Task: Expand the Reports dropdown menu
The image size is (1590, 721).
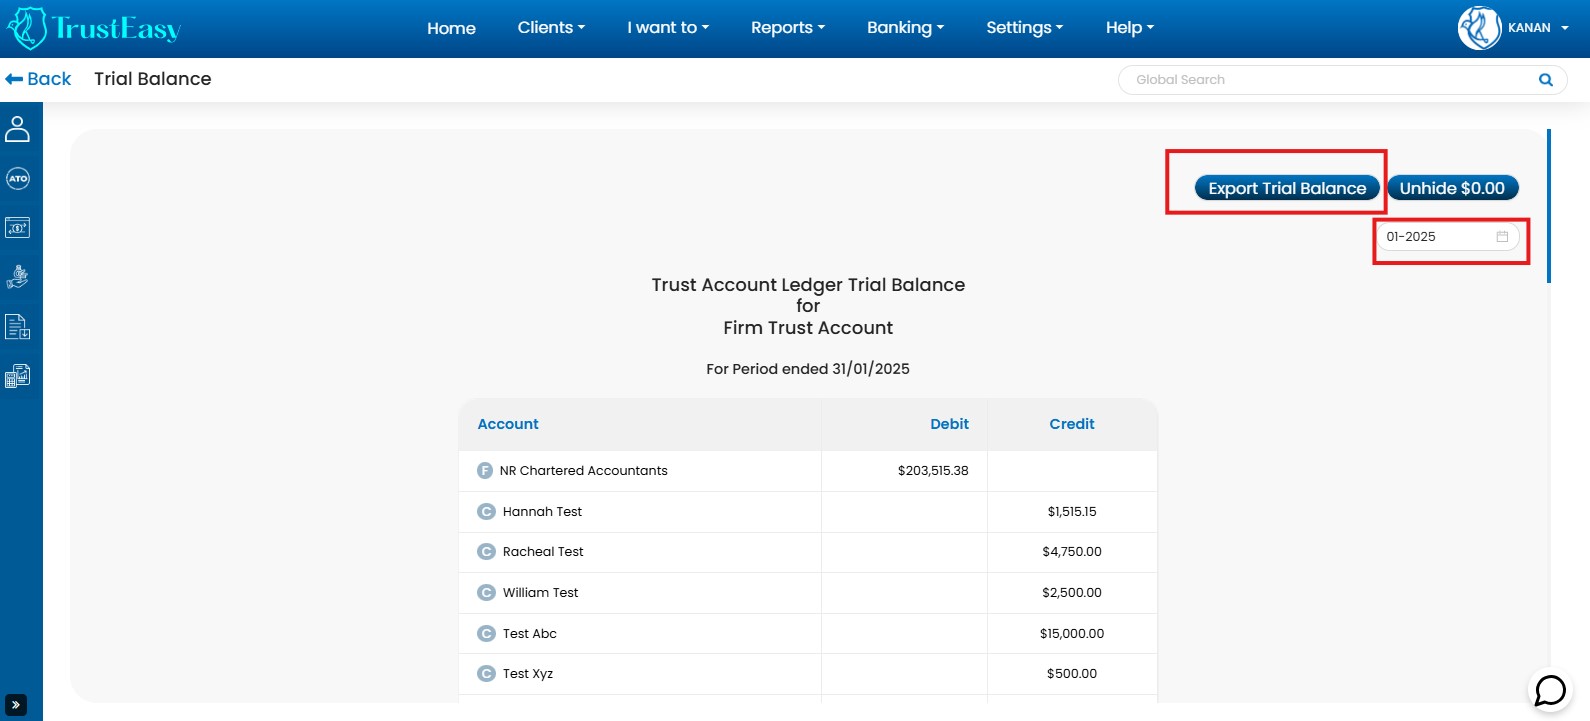Action: (x=788, y=28)
